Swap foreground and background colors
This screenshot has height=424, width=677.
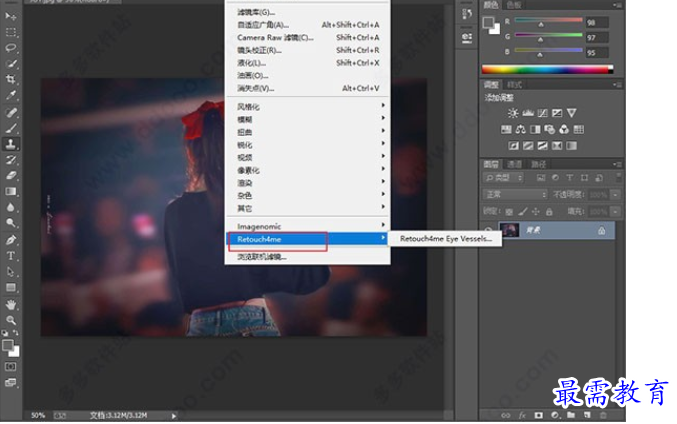[16, 333]
